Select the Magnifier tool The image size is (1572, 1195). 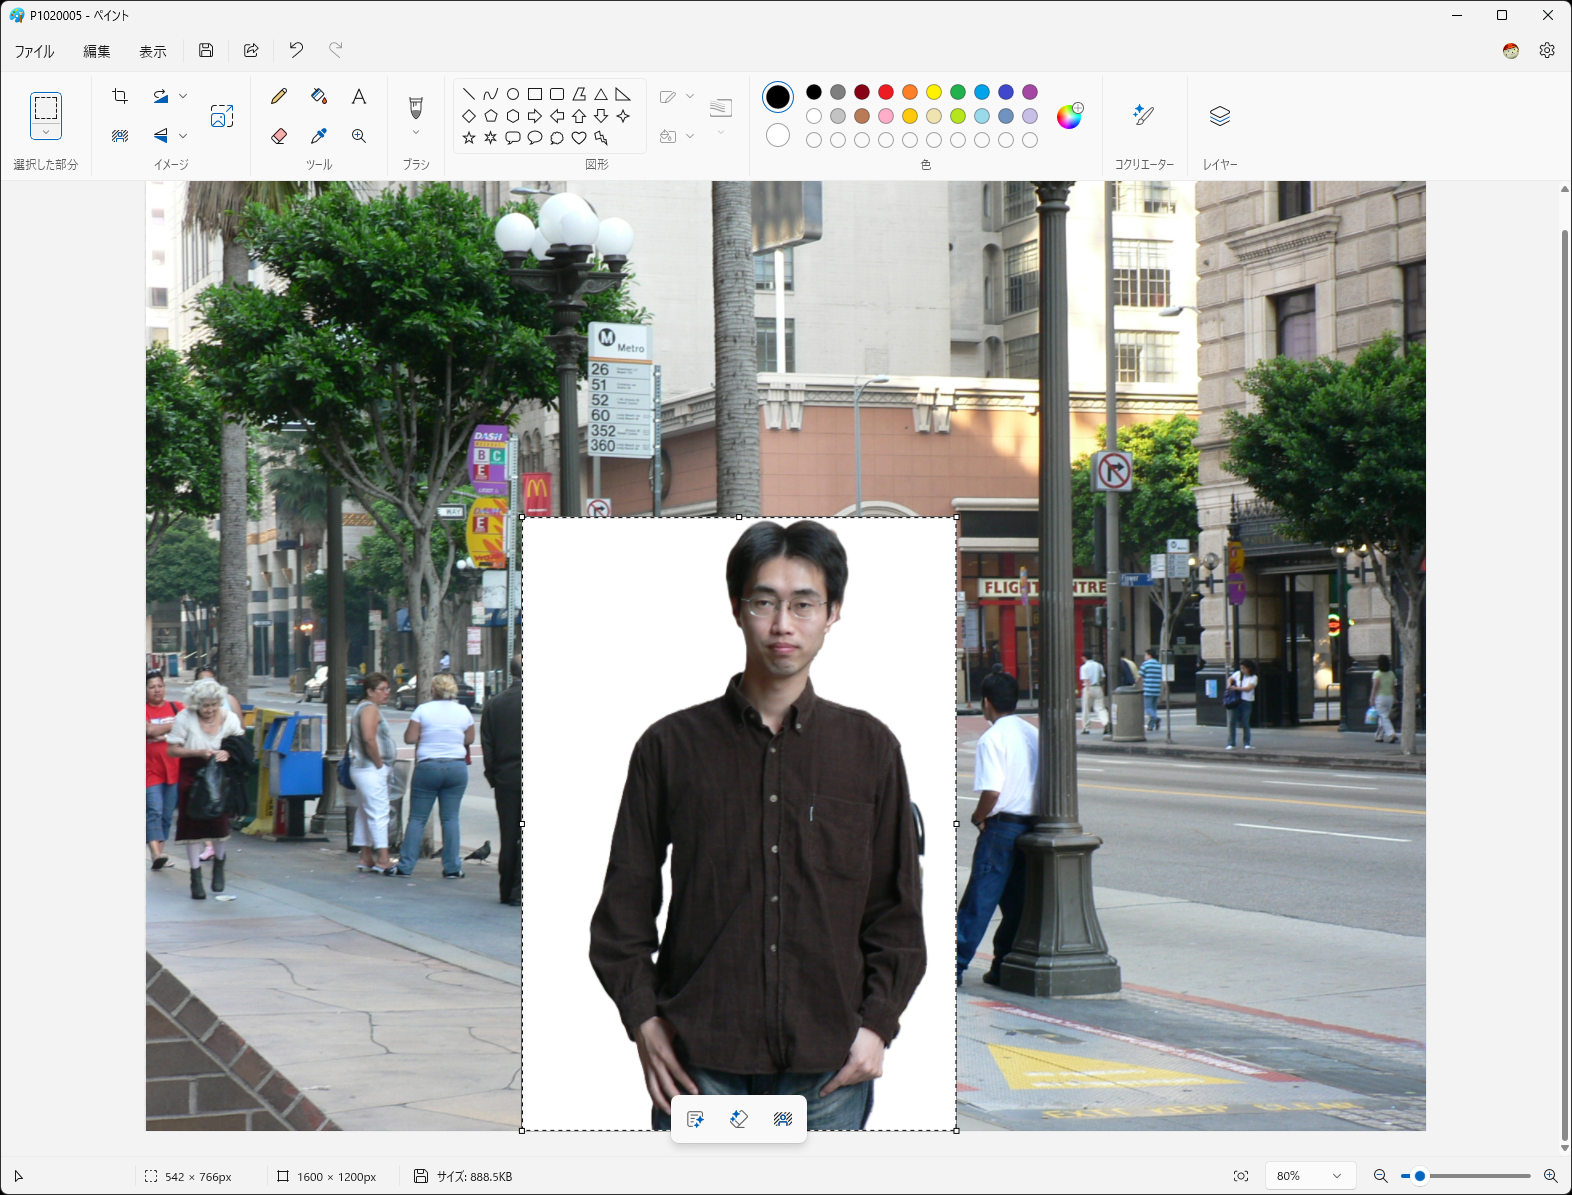[359, 136]
